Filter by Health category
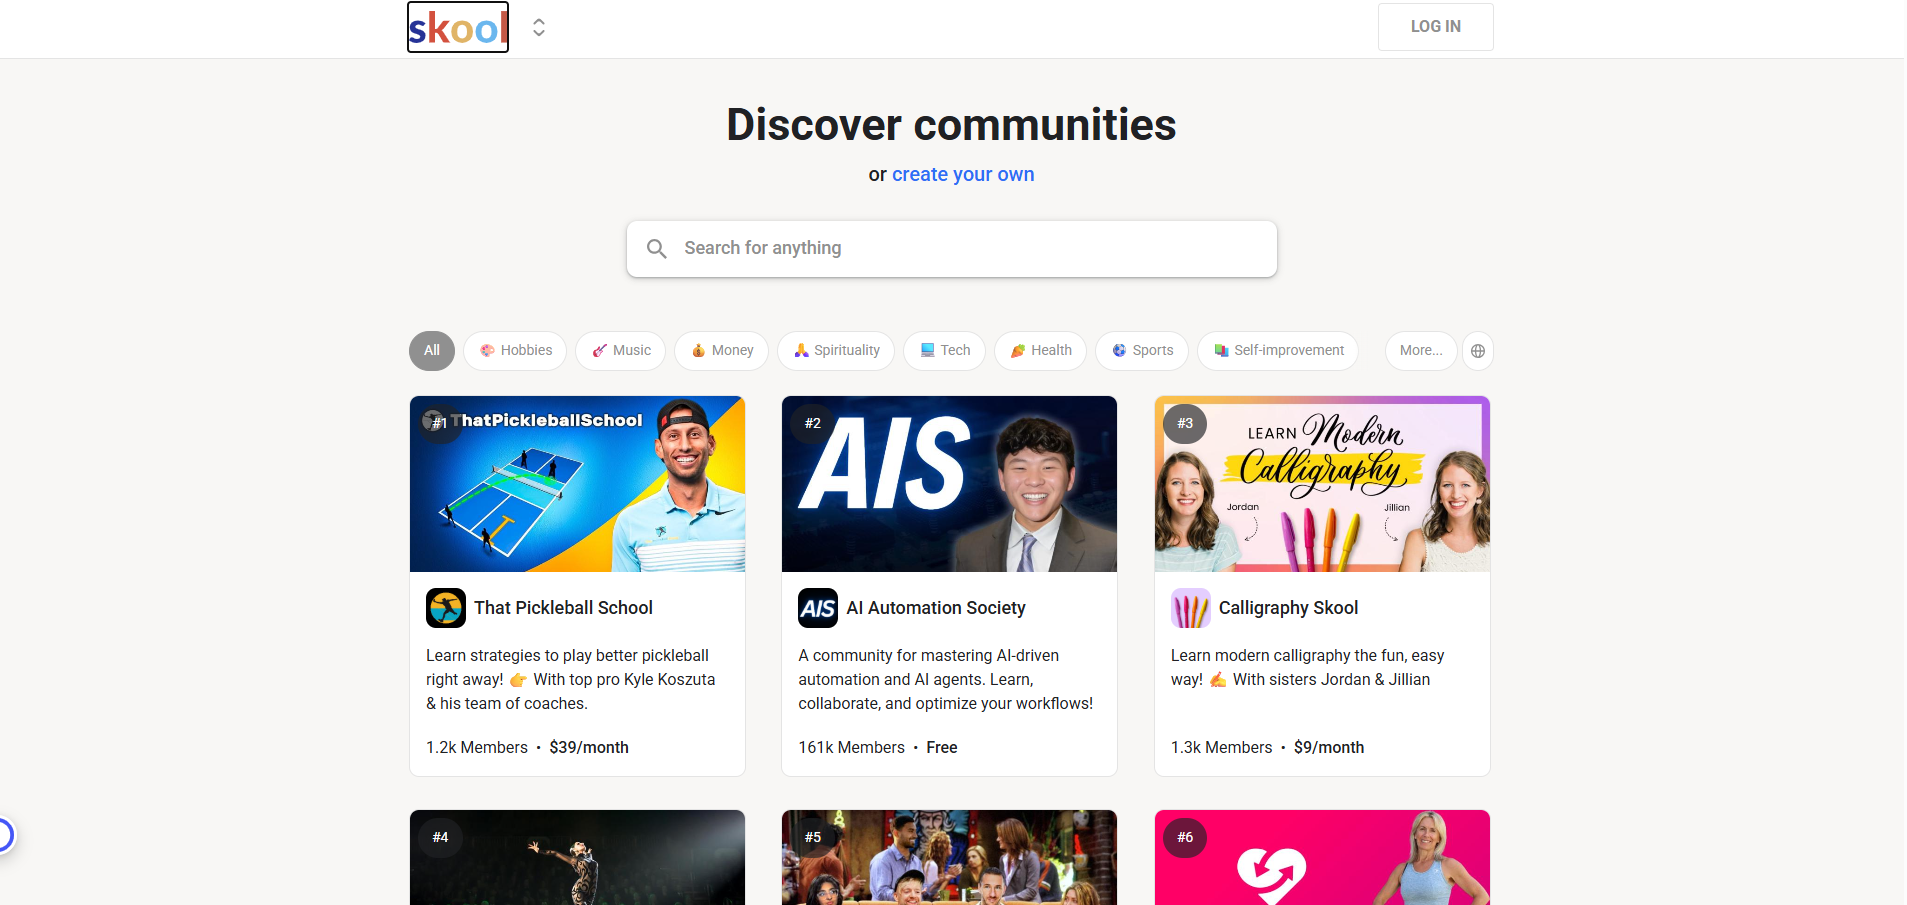This screenshot has width=1907, height=905. 1041,351
